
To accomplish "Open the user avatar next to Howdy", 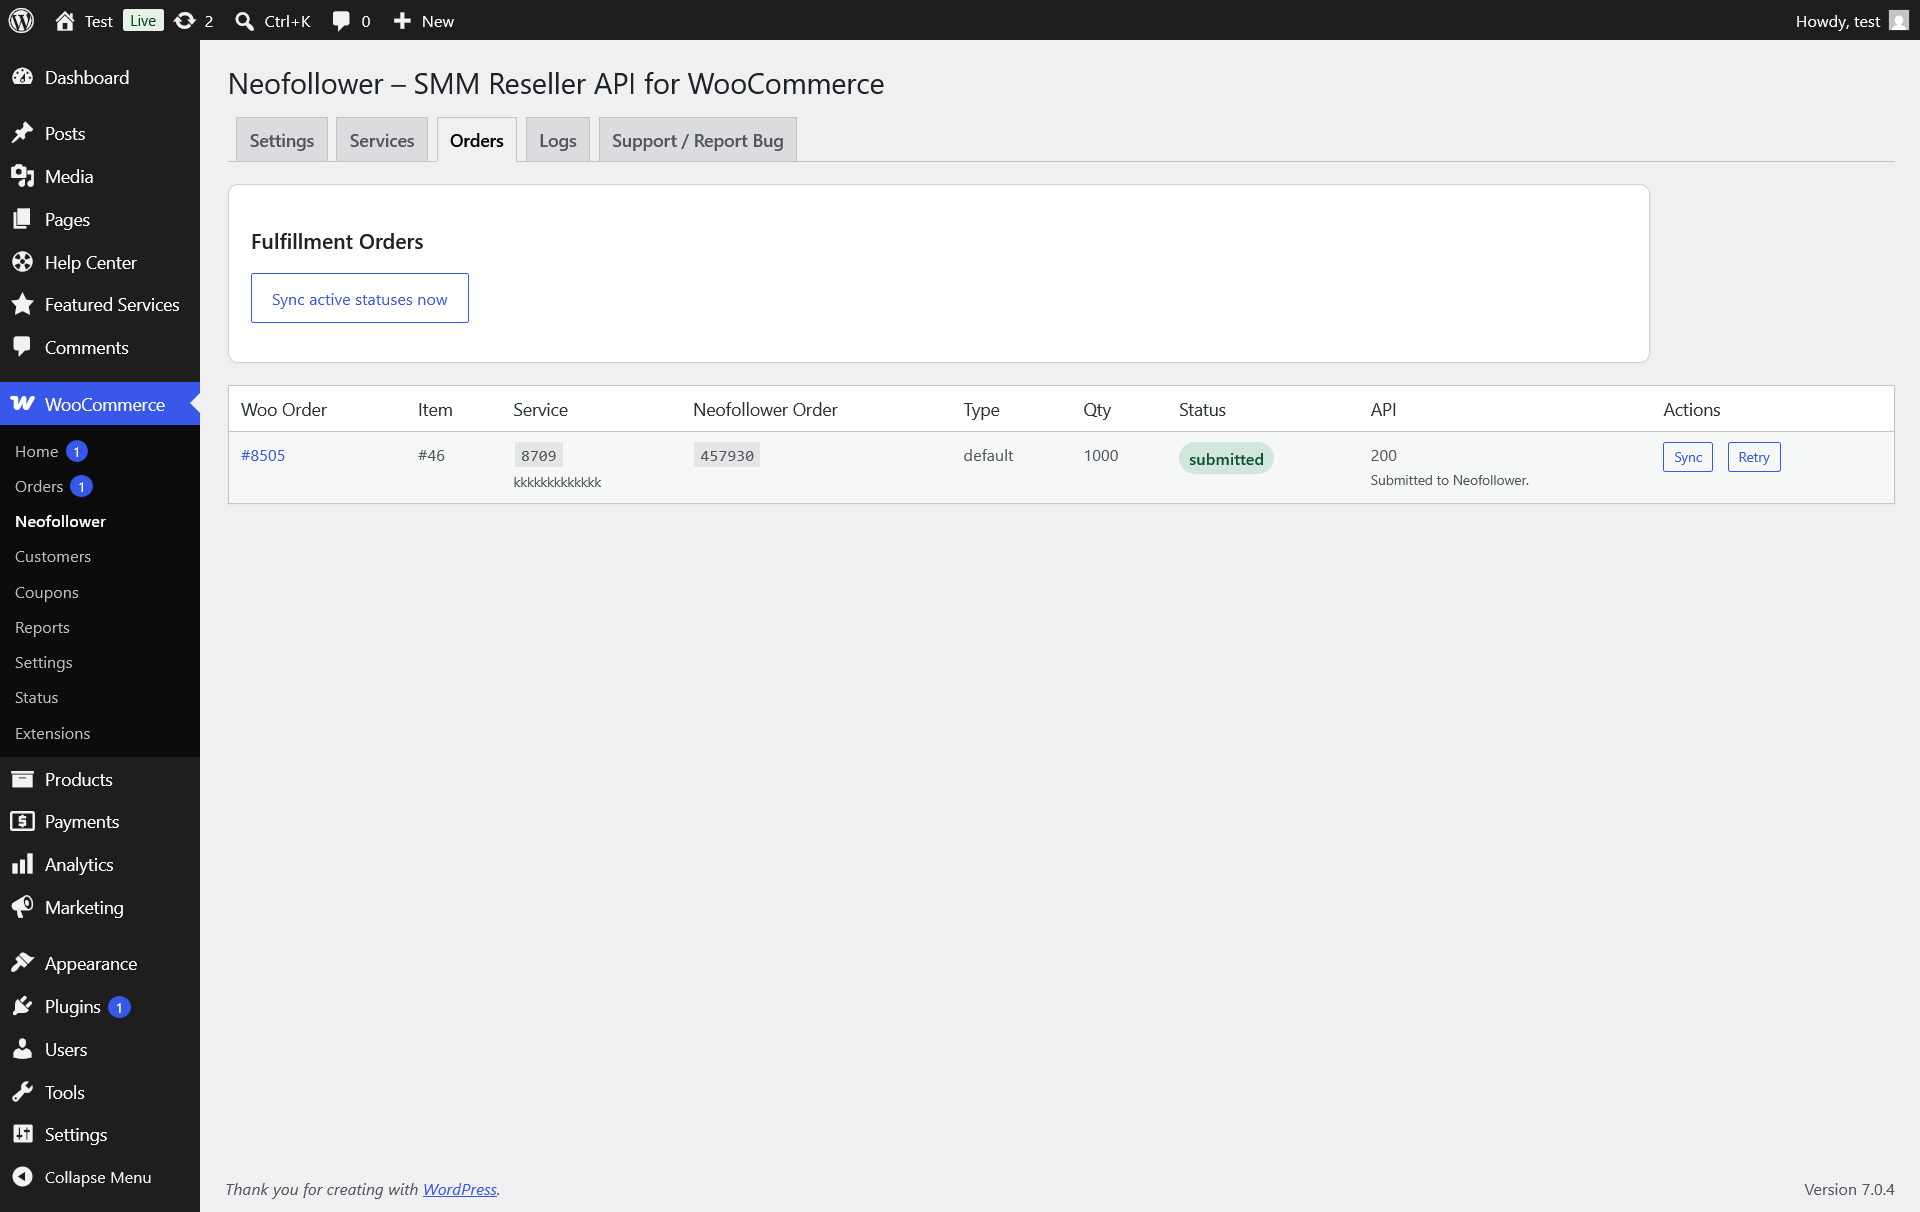I will coord(1898,21).
